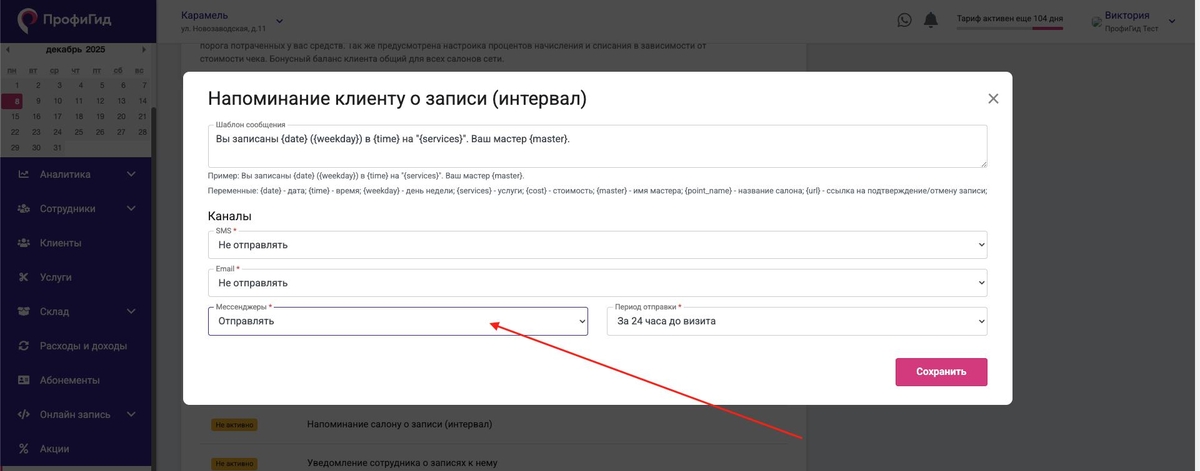Click the Сохранить button
1200x471 pixels.
941,371
